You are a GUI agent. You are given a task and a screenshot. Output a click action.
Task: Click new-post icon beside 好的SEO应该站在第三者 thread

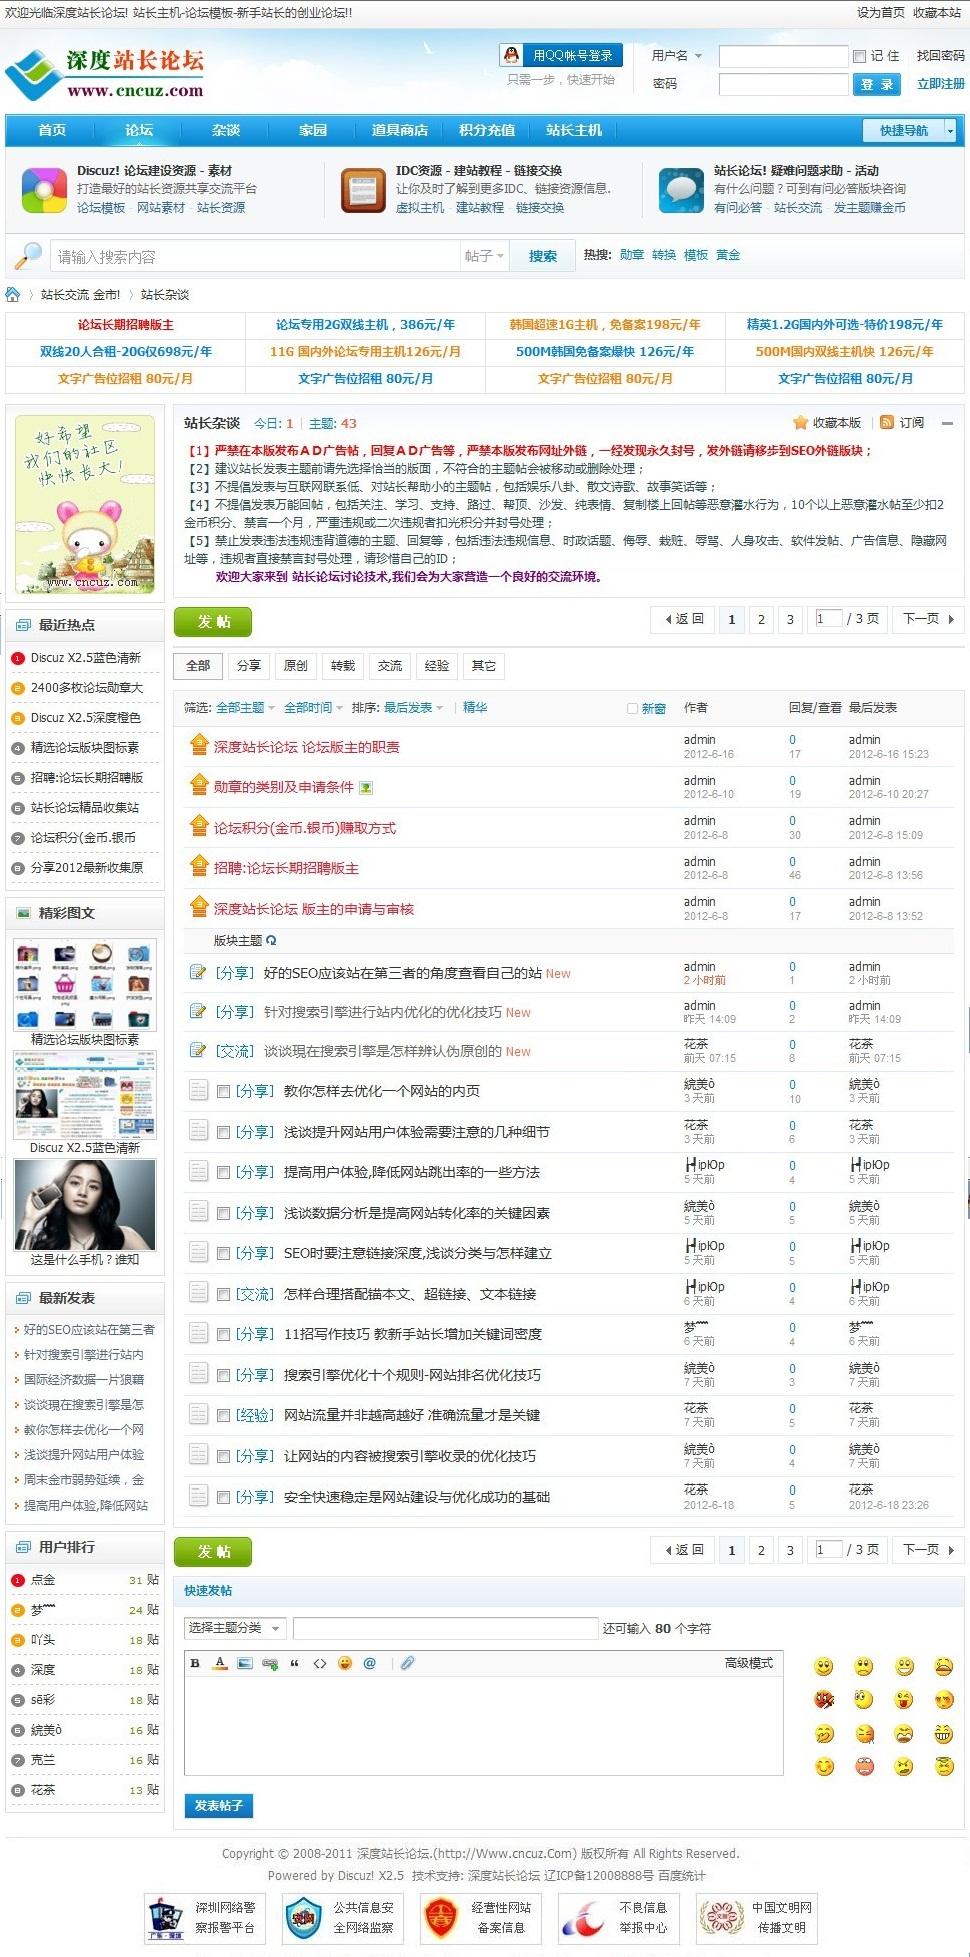[198, 972]
